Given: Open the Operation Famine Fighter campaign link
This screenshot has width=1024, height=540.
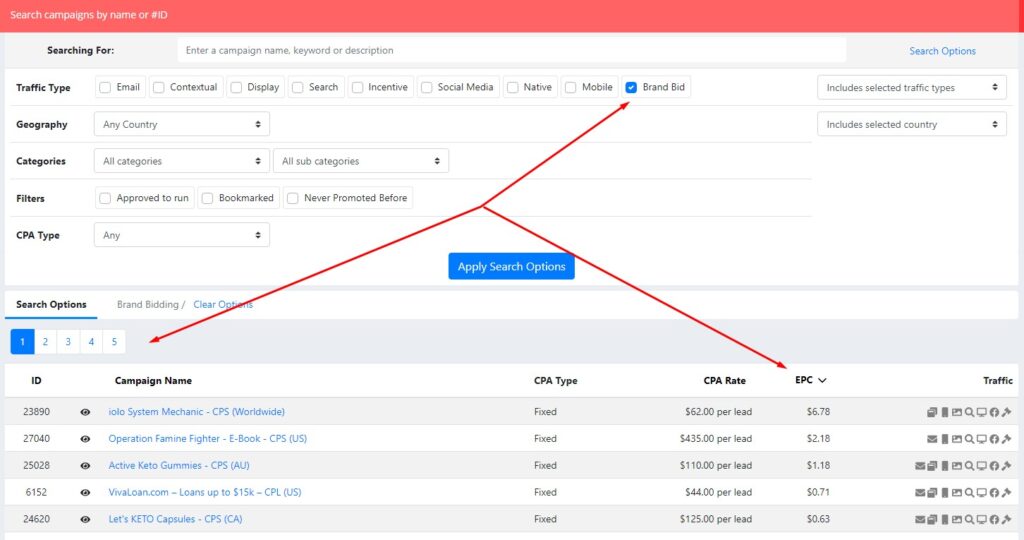Looking at the screenshot, I should [x=208, y=439].
